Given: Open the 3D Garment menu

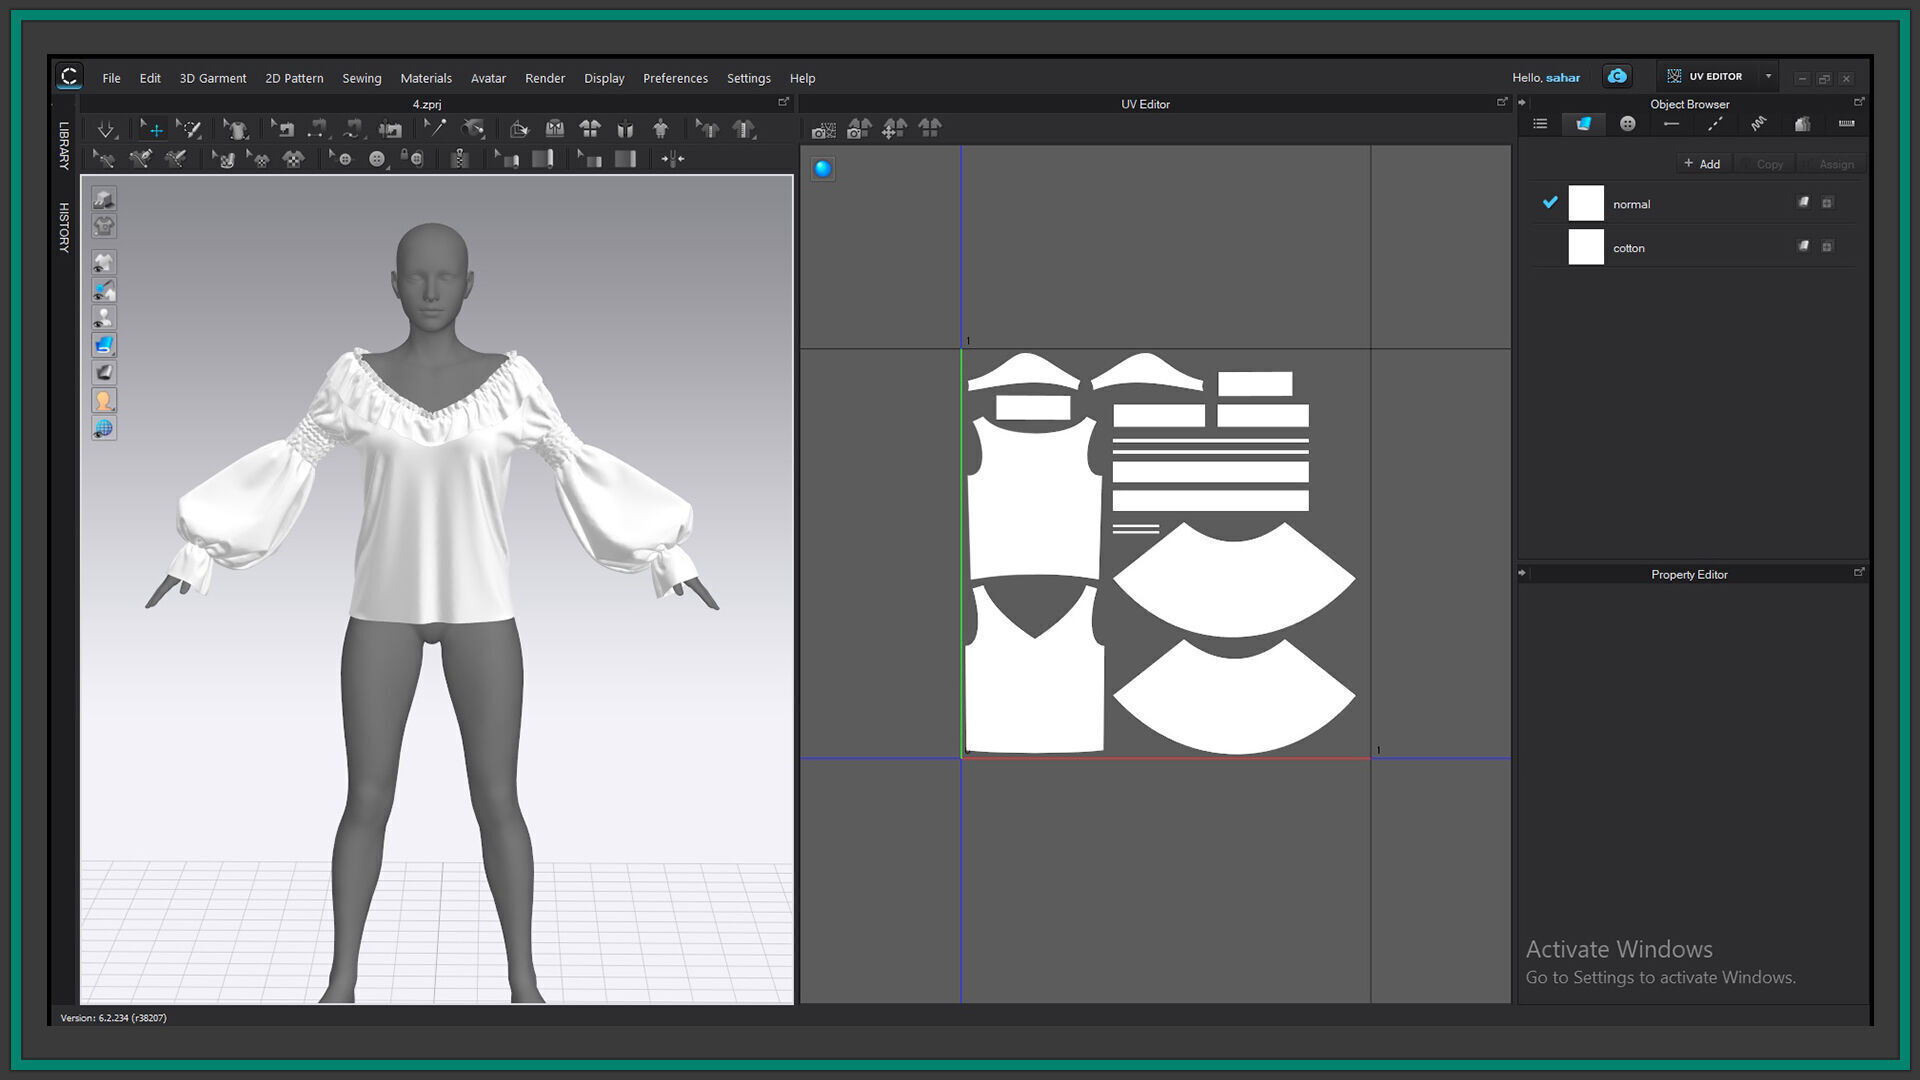Looking at the screenshot, I should (x=213, y=78).
